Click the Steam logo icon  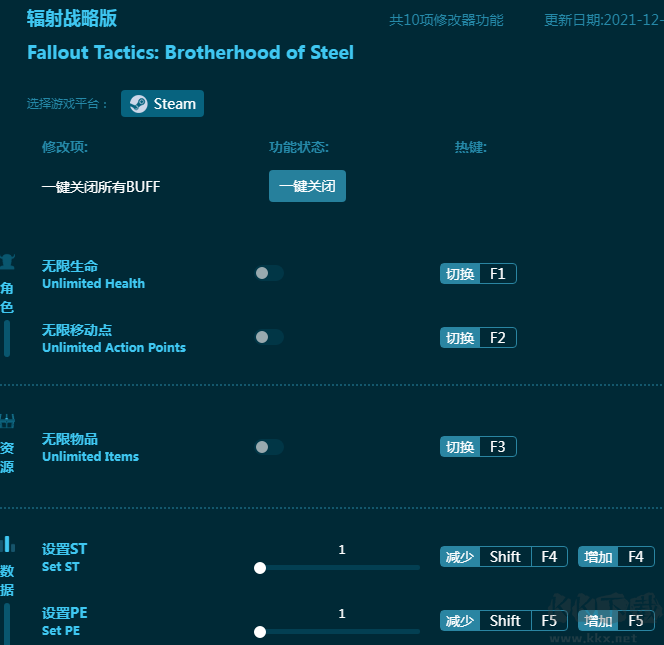click(x=138, y=104)
